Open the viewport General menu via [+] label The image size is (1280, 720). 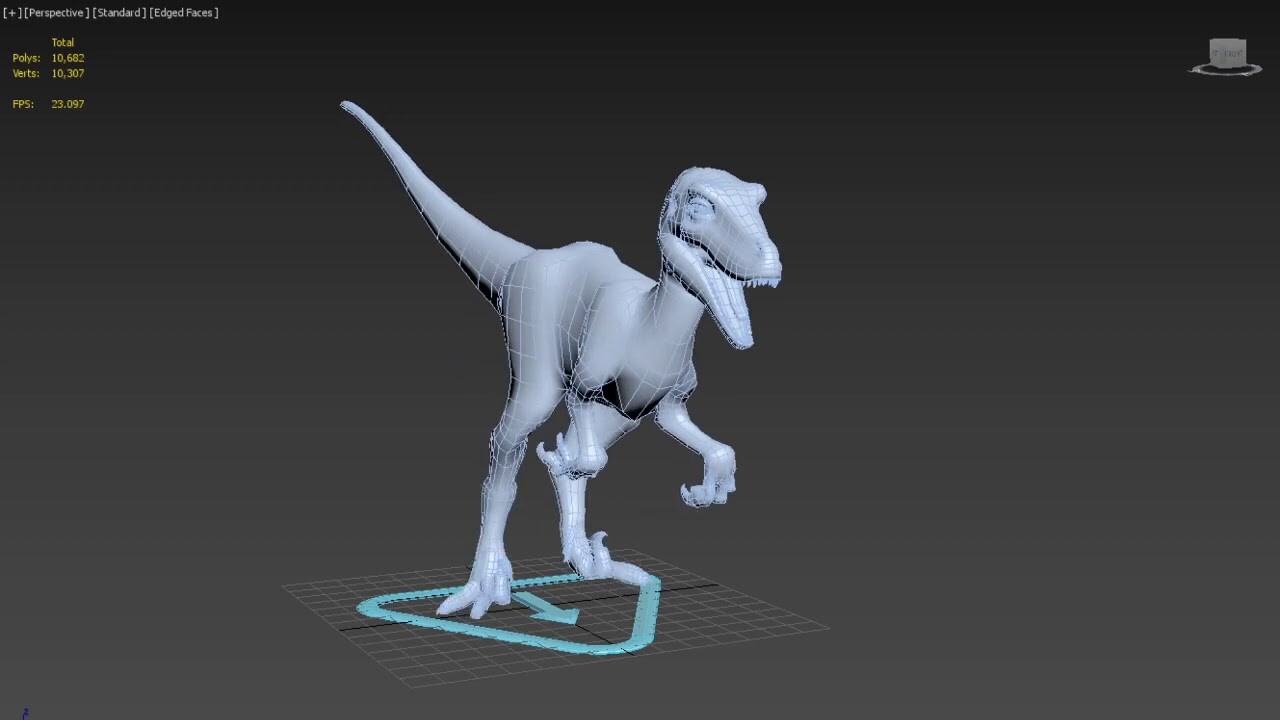pyautogui.click(x=14, y=12)
